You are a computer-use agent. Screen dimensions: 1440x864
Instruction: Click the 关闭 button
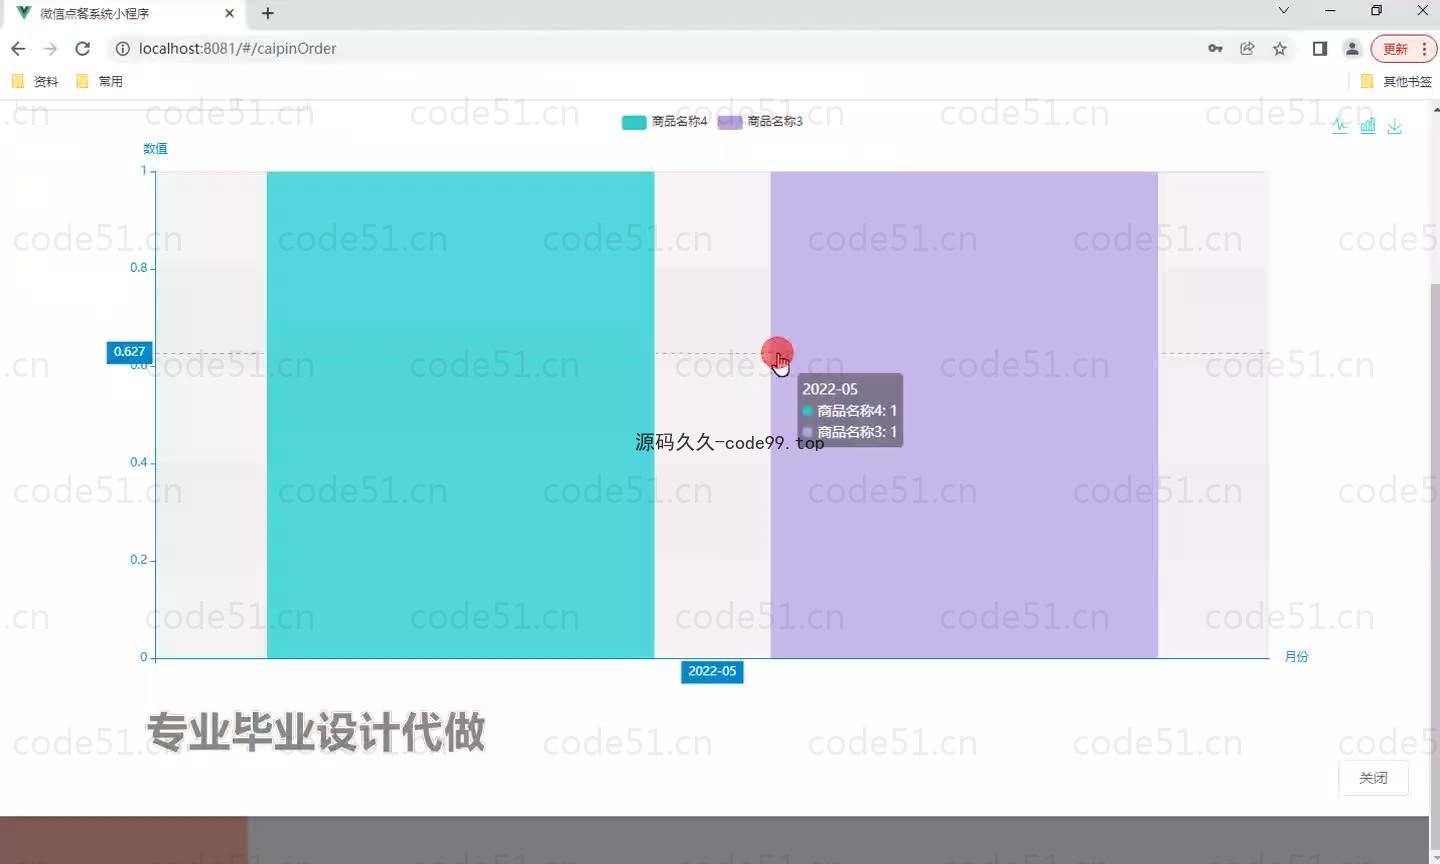pos(1373,778)
